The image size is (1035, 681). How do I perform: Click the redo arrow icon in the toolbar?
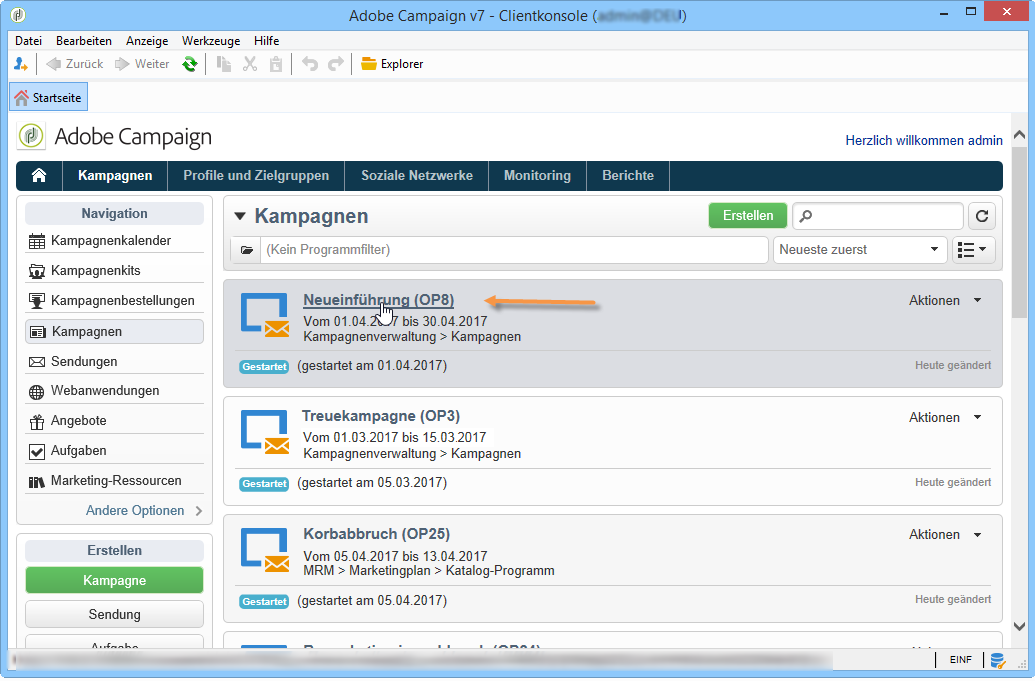pyautogui.click(x=336, y=64)
